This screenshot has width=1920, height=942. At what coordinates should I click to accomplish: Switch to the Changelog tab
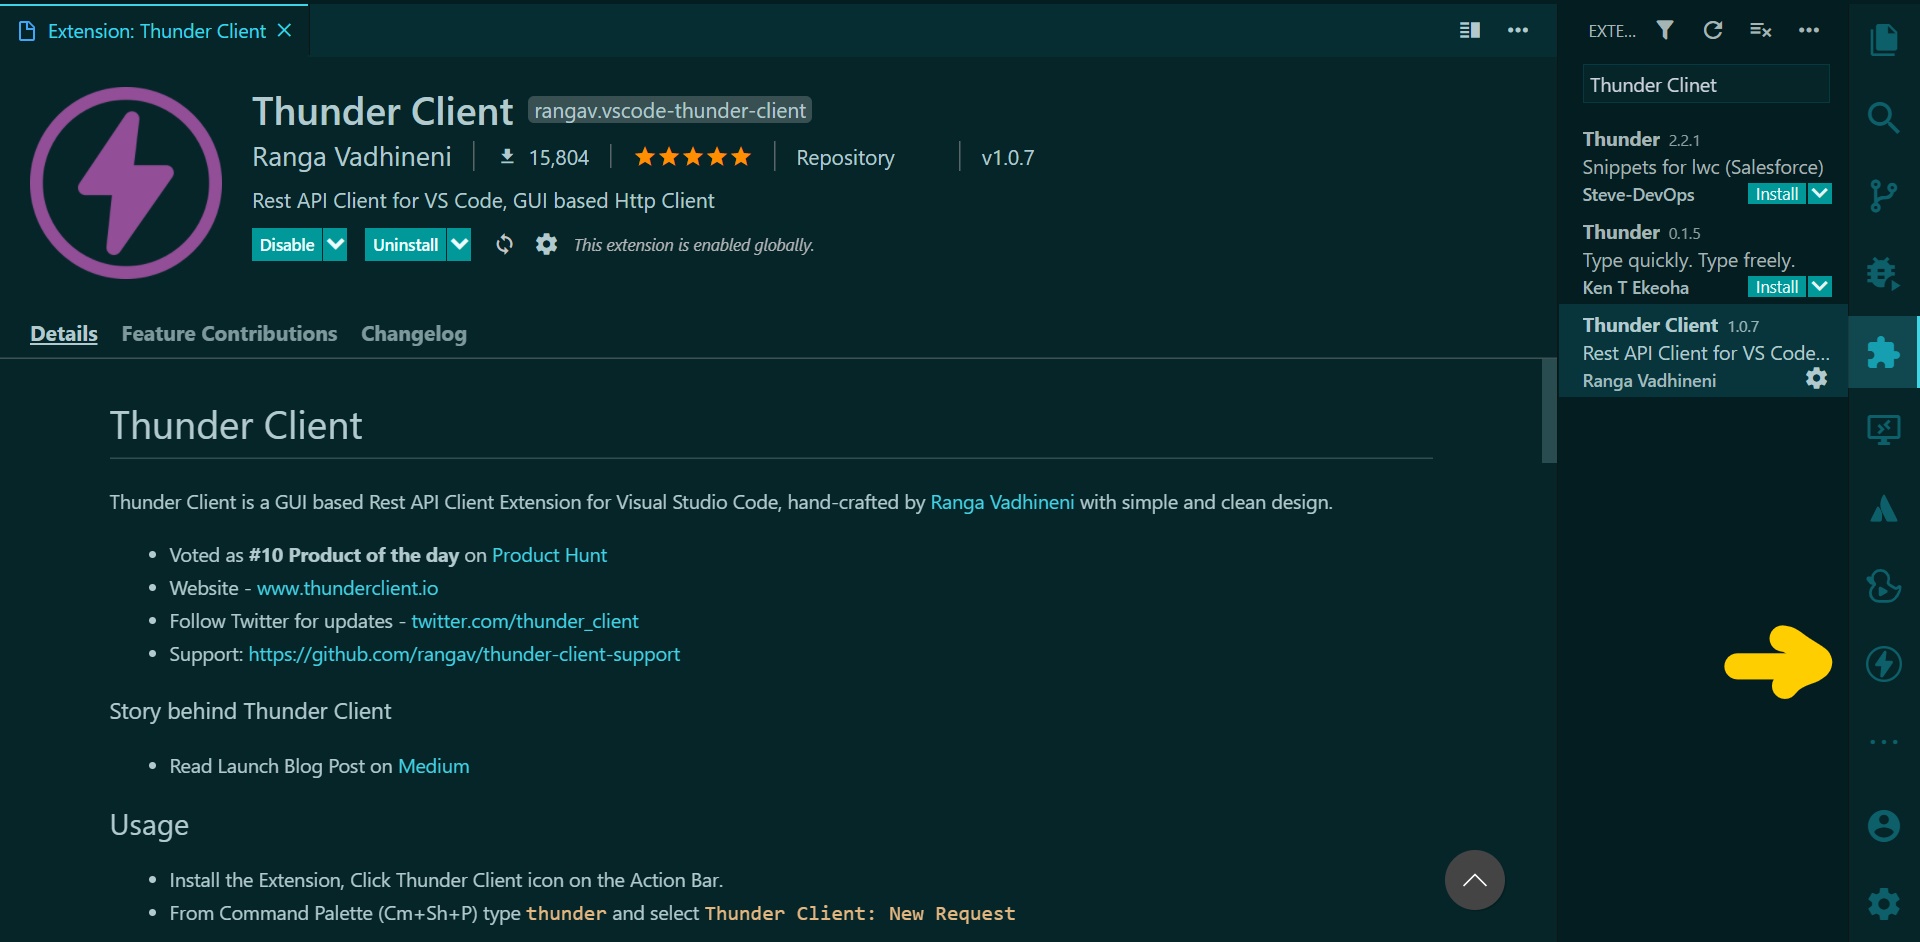tap(414, 334)
